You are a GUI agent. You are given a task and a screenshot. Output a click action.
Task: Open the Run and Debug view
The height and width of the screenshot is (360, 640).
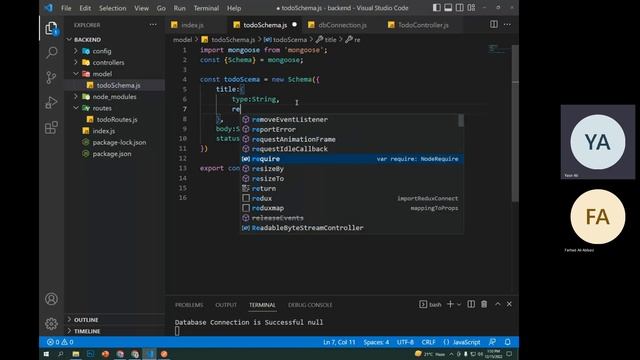pos(51,102)
